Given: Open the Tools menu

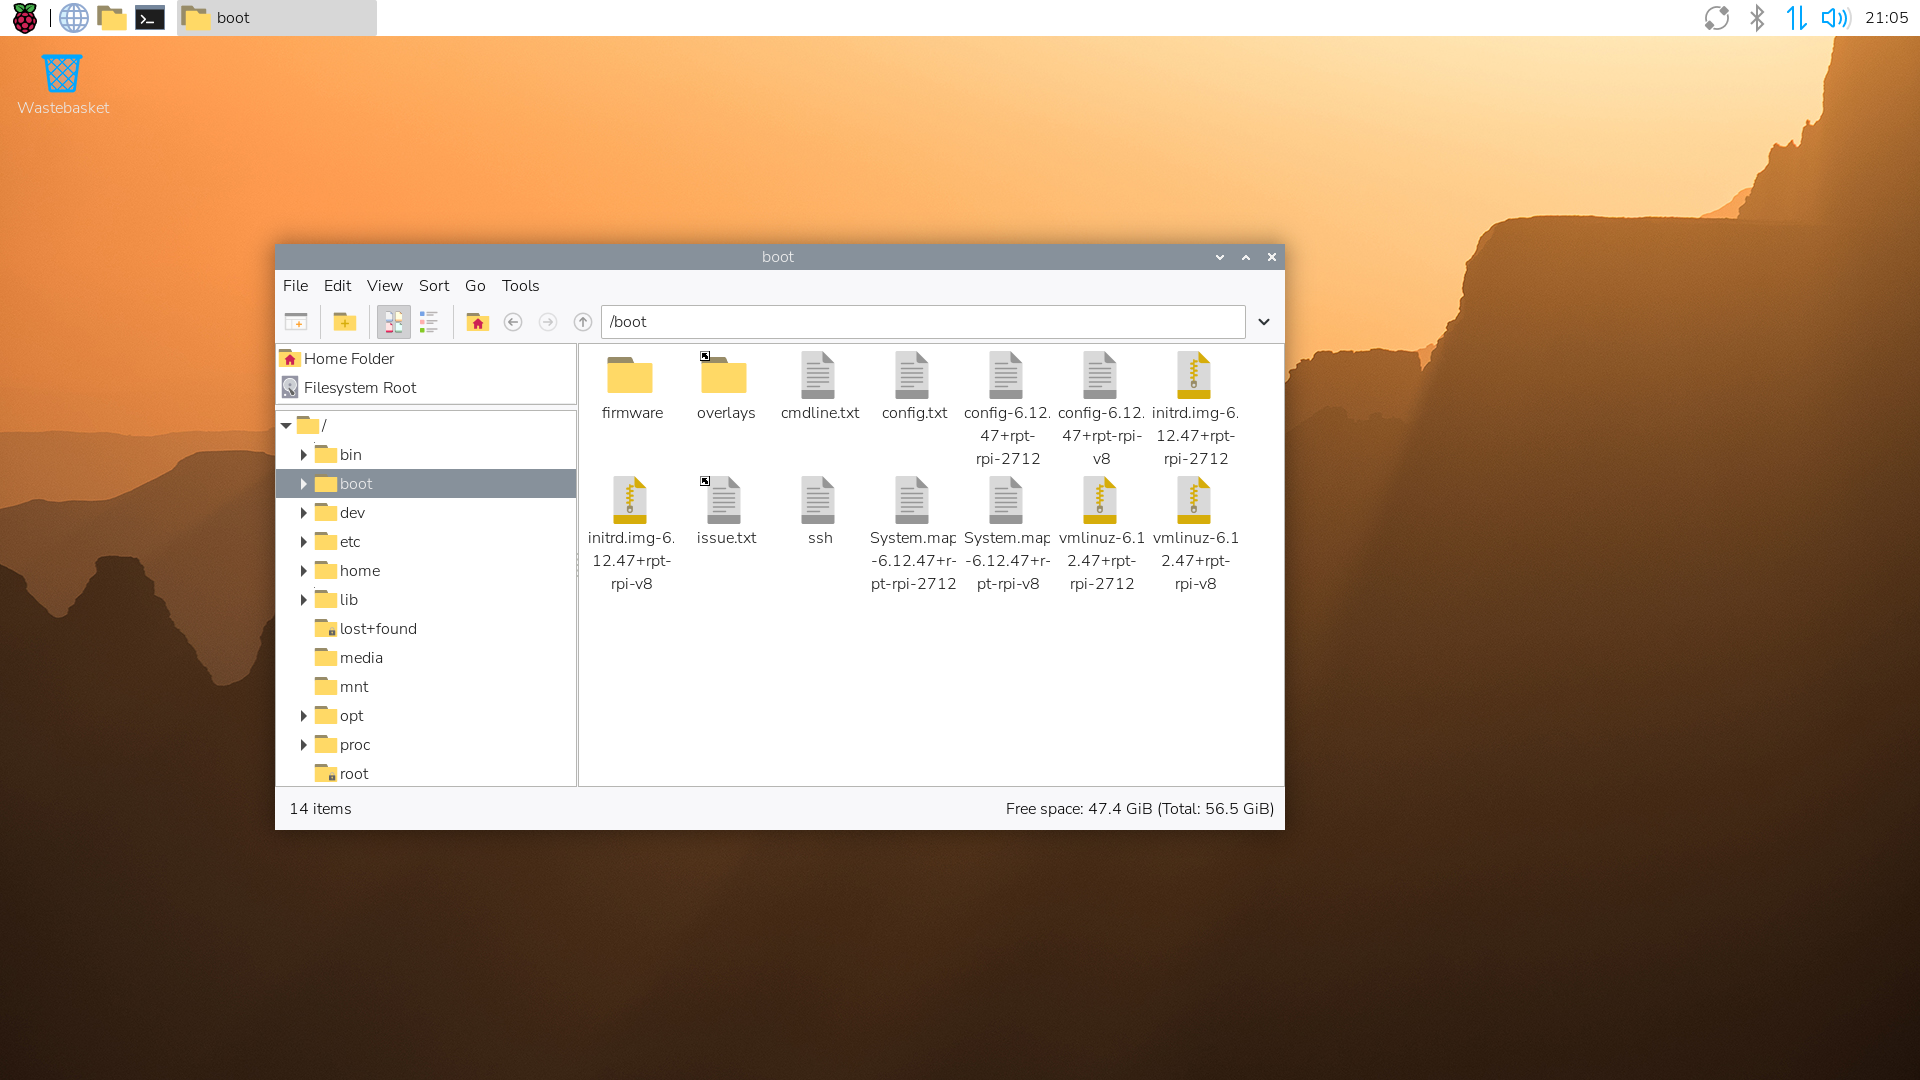Looking at the screenshot, I should tap(520, 286).
